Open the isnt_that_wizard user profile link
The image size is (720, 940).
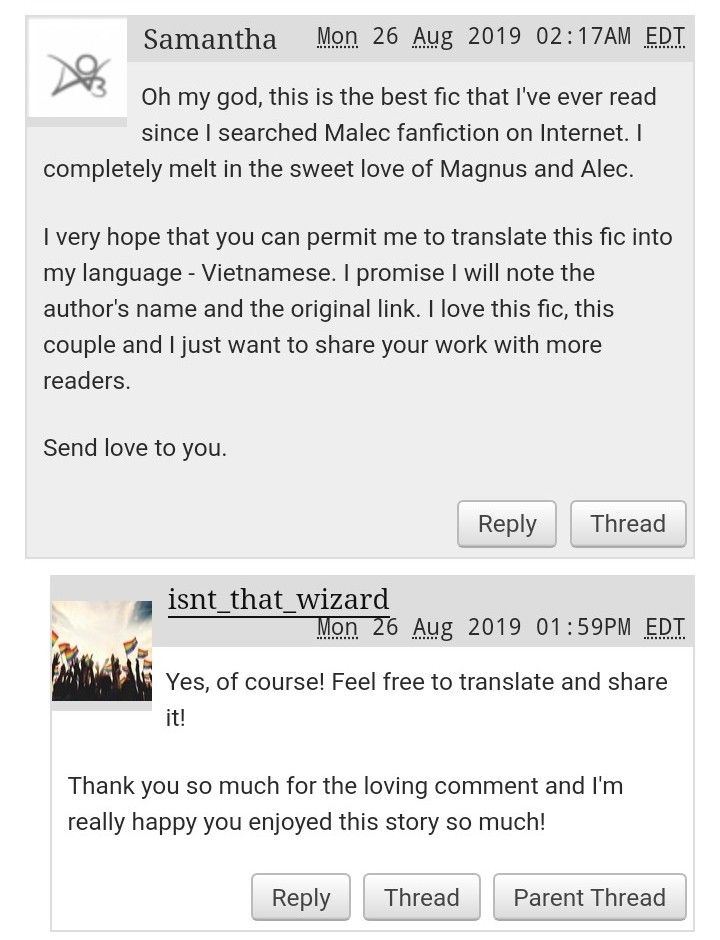click(278, 599)
